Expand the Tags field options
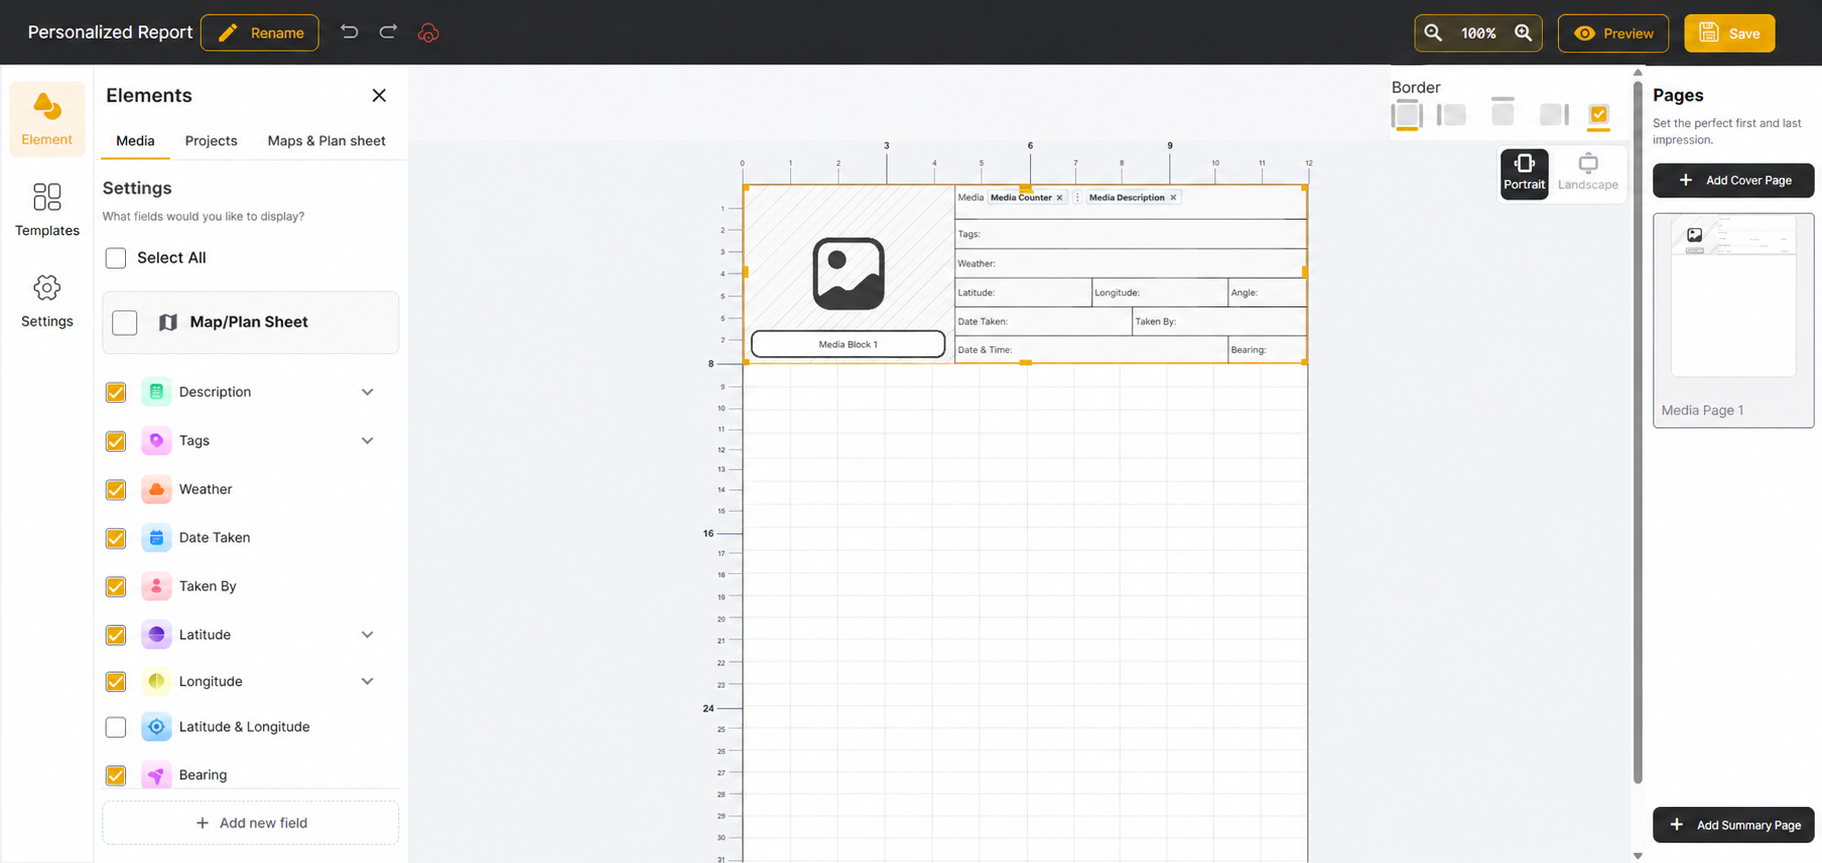The image size is (1822, 863). click(367, 441)
